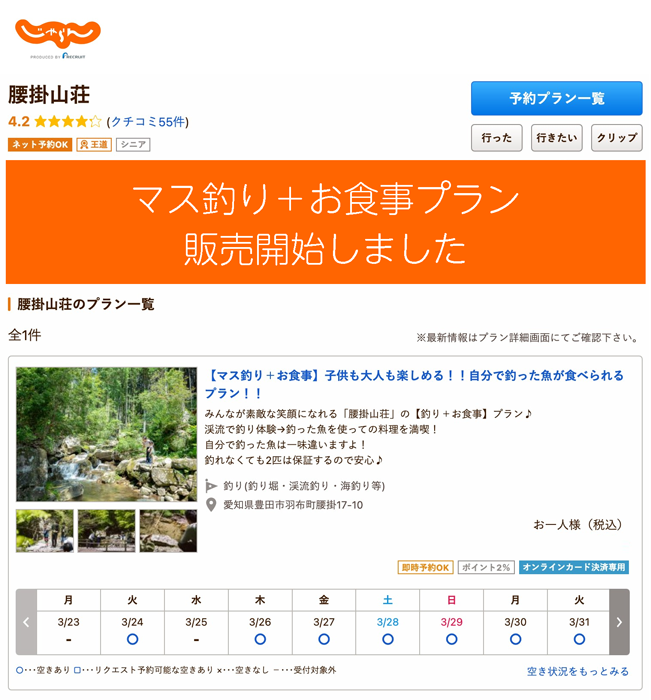Screen dimensions: 651x700
Task: Open middle small thumbnail with fence
Action: click(x=106, y=531)
